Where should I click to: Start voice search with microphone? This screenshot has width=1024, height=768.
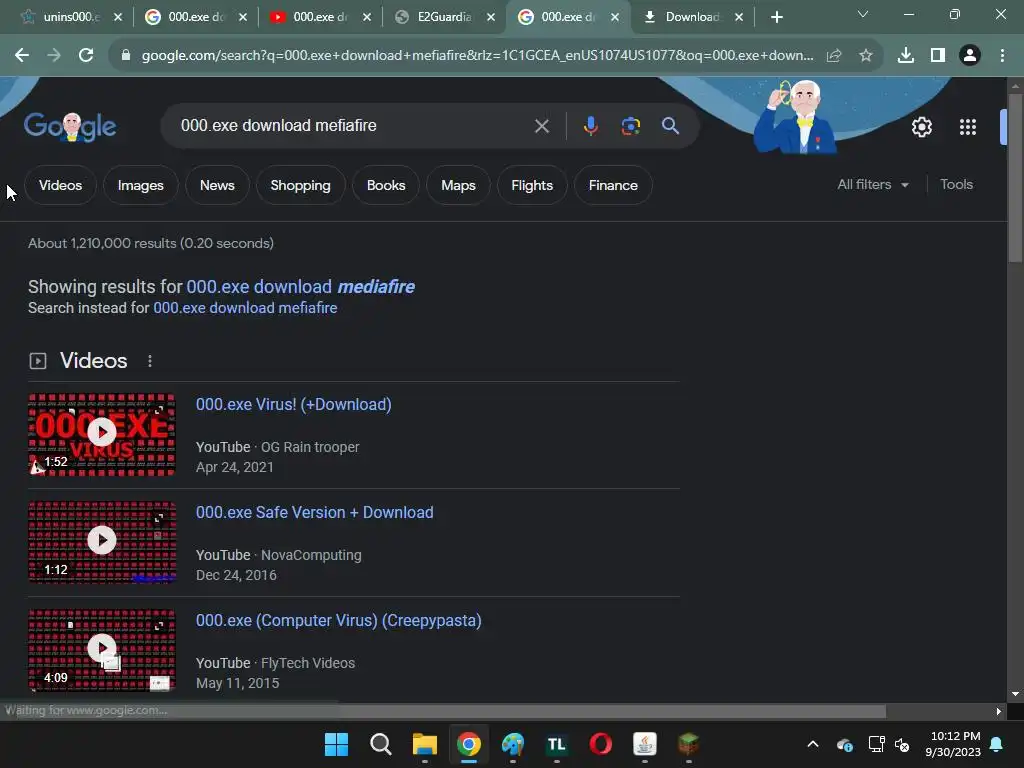(x=590, y=125)
